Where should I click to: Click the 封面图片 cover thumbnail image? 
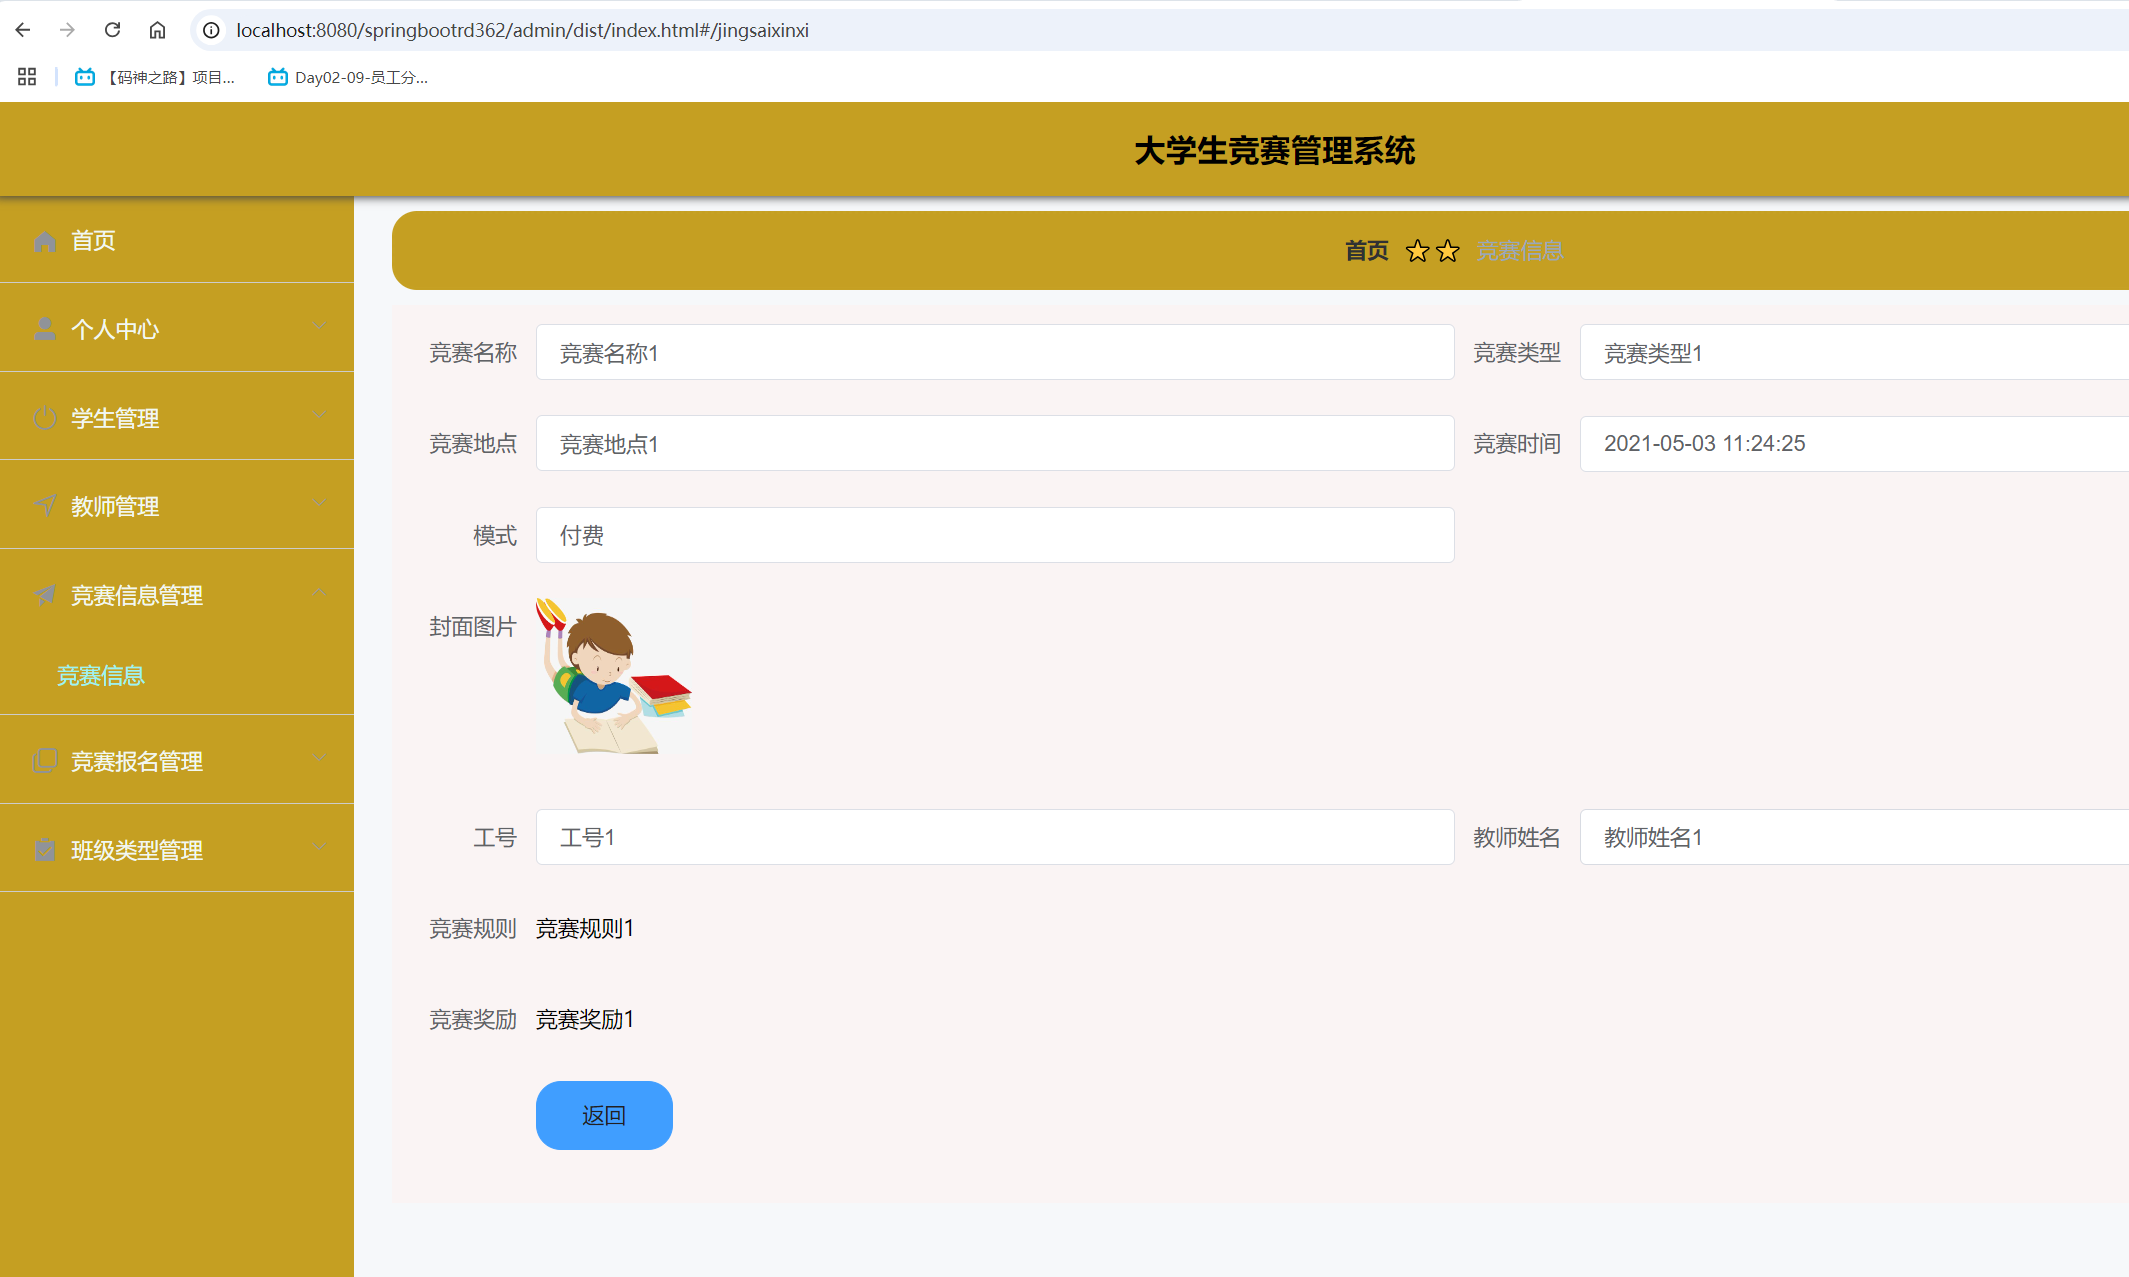[x=614, y=676]
